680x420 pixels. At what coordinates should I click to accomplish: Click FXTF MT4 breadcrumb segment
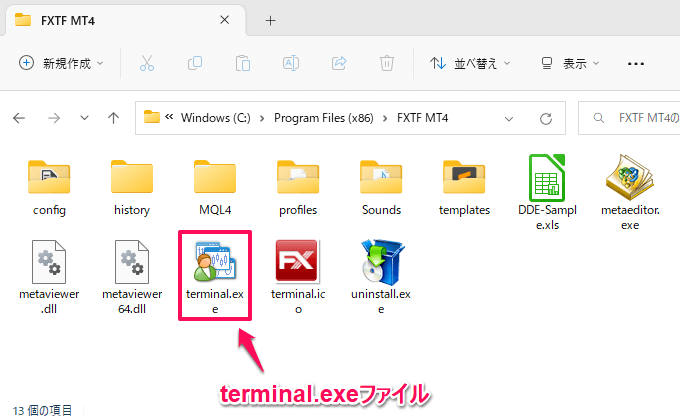click(422, 118)
